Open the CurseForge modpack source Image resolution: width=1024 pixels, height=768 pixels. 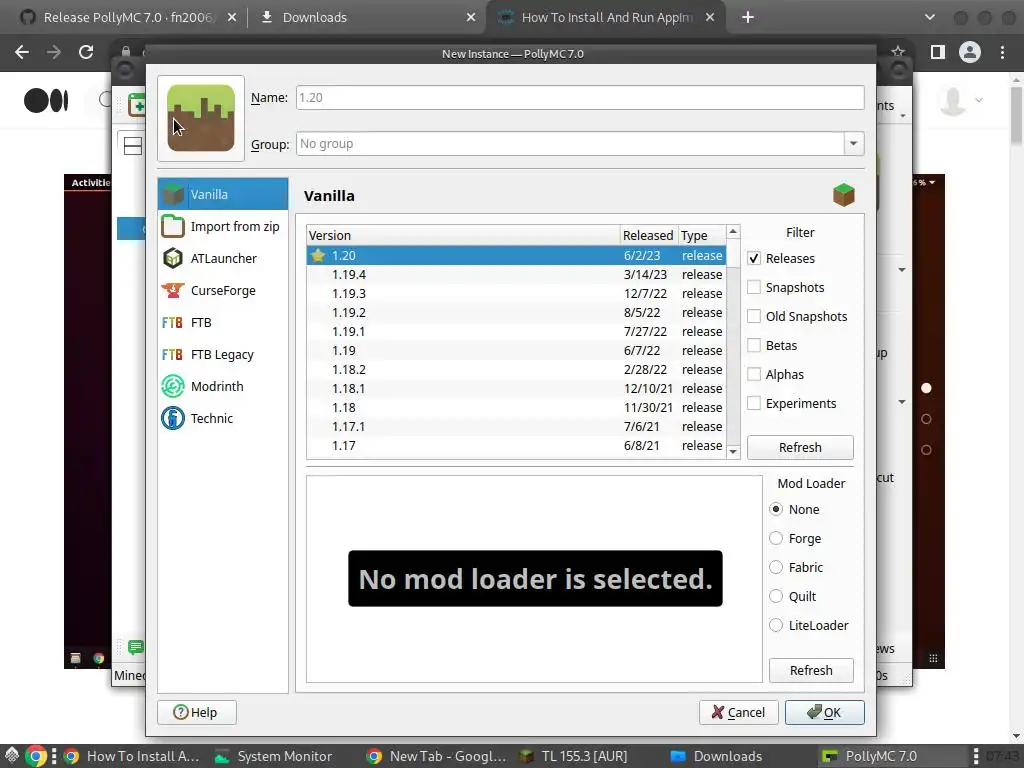coord(223,290)
